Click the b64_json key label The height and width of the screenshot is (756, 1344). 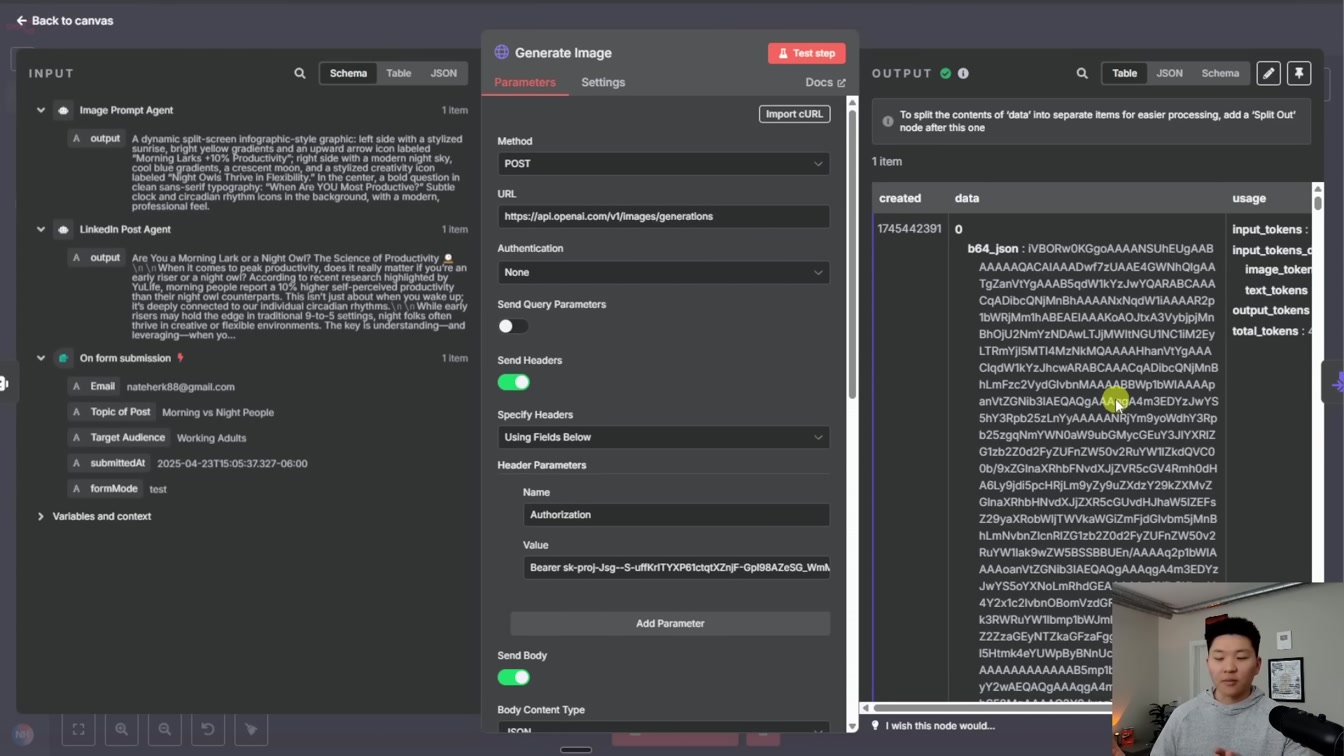pyautogui.click(x=992, y=248)
